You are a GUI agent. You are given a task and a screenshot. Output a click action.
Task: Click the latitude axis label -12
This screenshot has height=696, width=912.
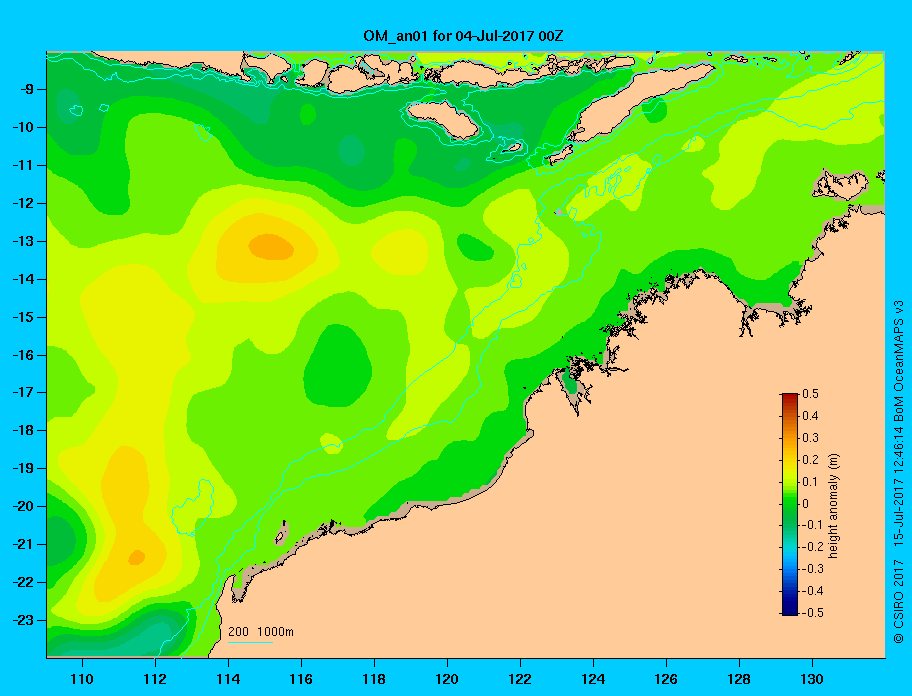[22, 204]
